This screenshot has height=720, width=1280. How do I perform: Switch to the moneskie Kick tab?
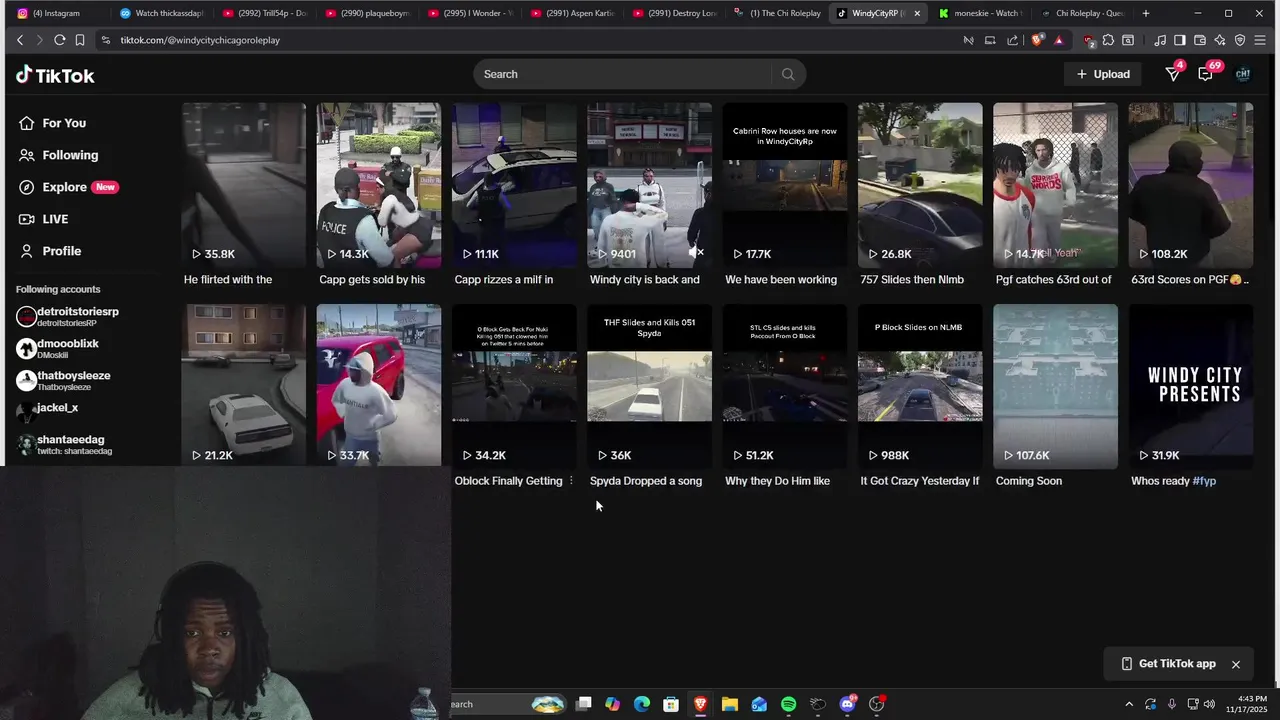[980, 13]
